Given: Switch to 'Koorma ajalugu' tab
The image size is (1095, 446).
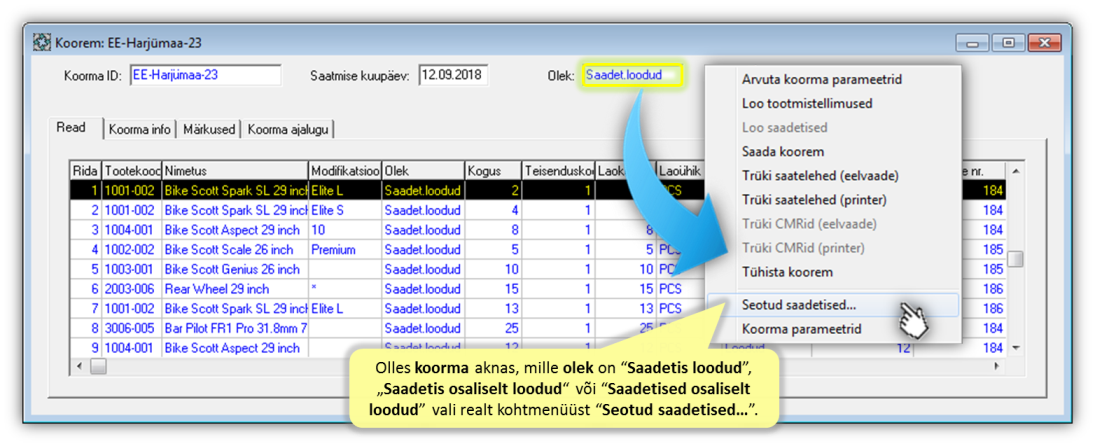Looking at the screenshot, I should click(289, 129).
